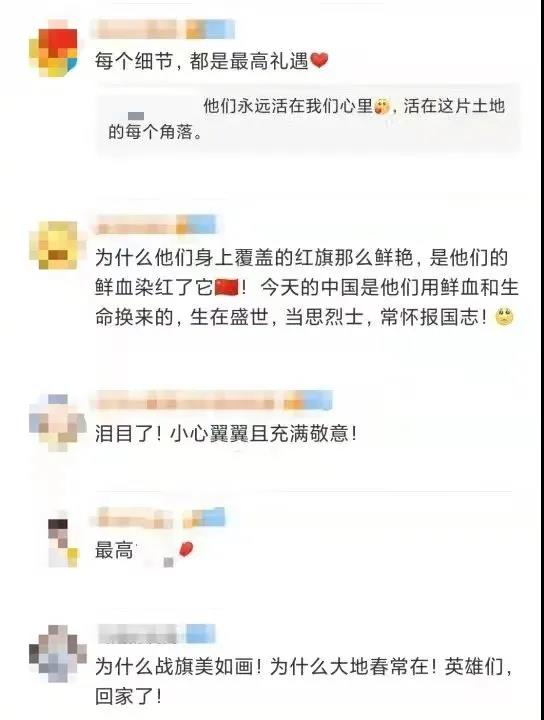Open the third commenter's pale avatar
Image resolution: width=544 pixels, height=720 pixels.
click(x=56, y=422)
